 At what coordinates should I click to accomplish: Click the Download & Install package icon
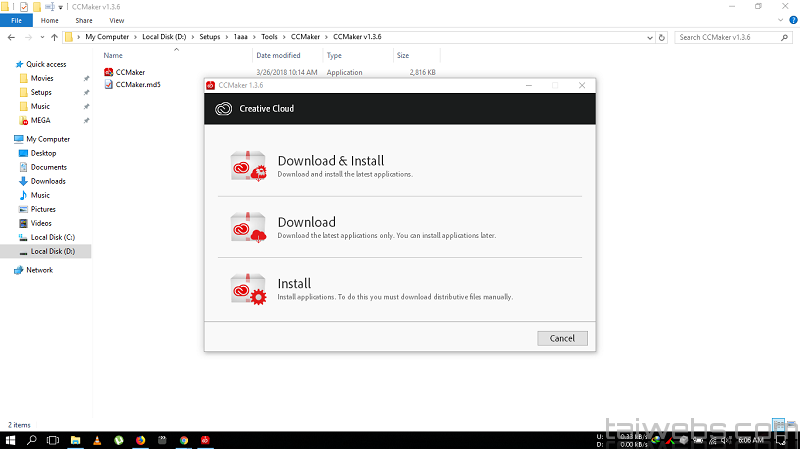[248, 166]
